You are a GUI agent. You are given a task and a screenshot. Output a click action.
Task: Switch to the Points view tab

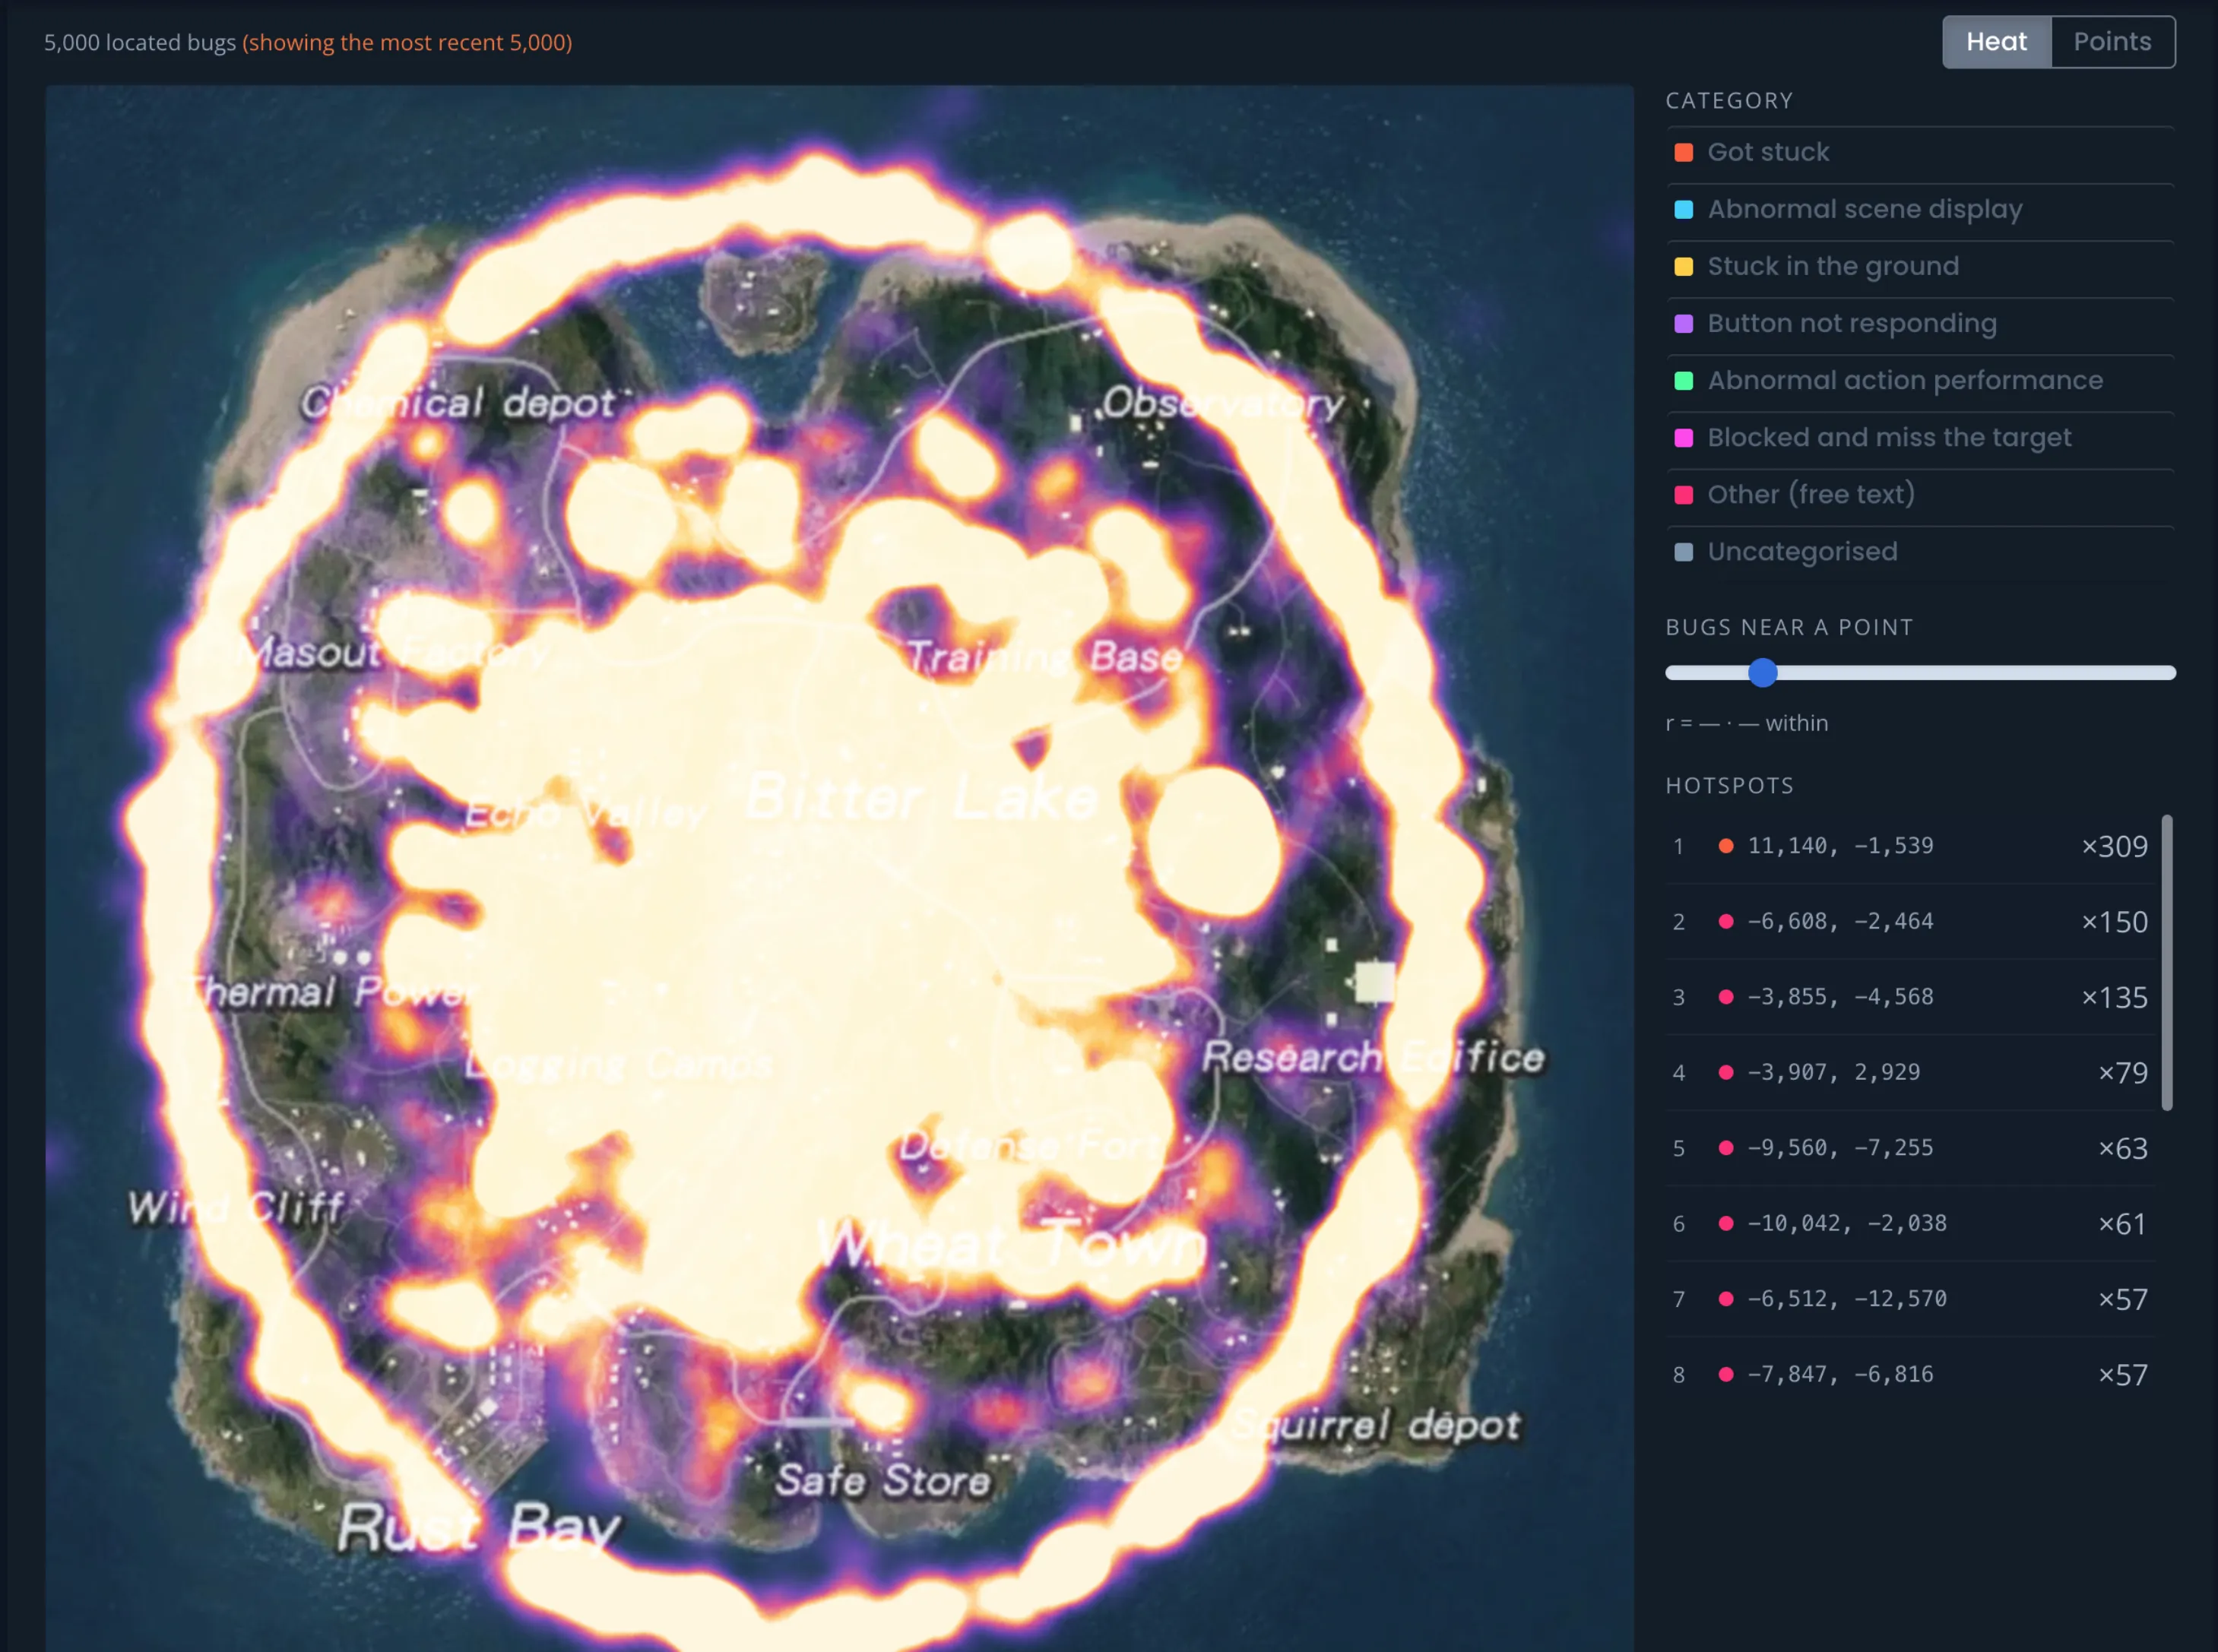[x=2112, y=42]
